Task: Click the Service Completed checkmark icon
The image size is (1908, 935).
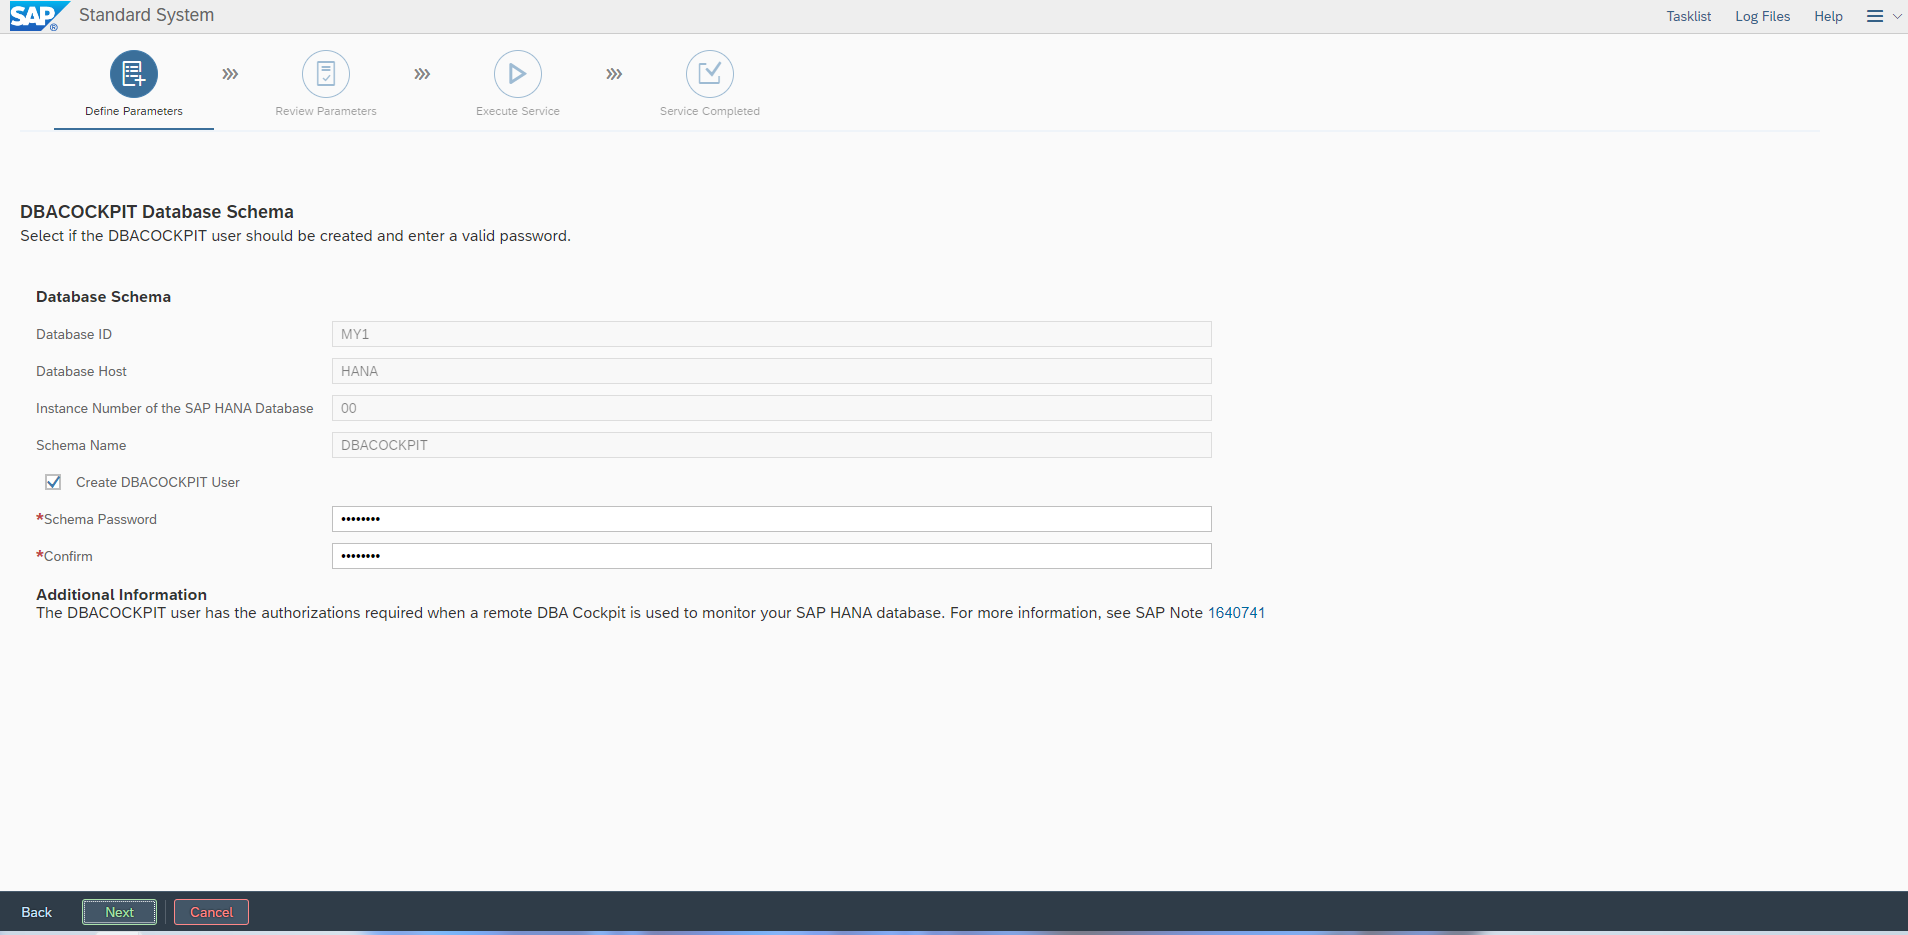Action: coord(710,74)
